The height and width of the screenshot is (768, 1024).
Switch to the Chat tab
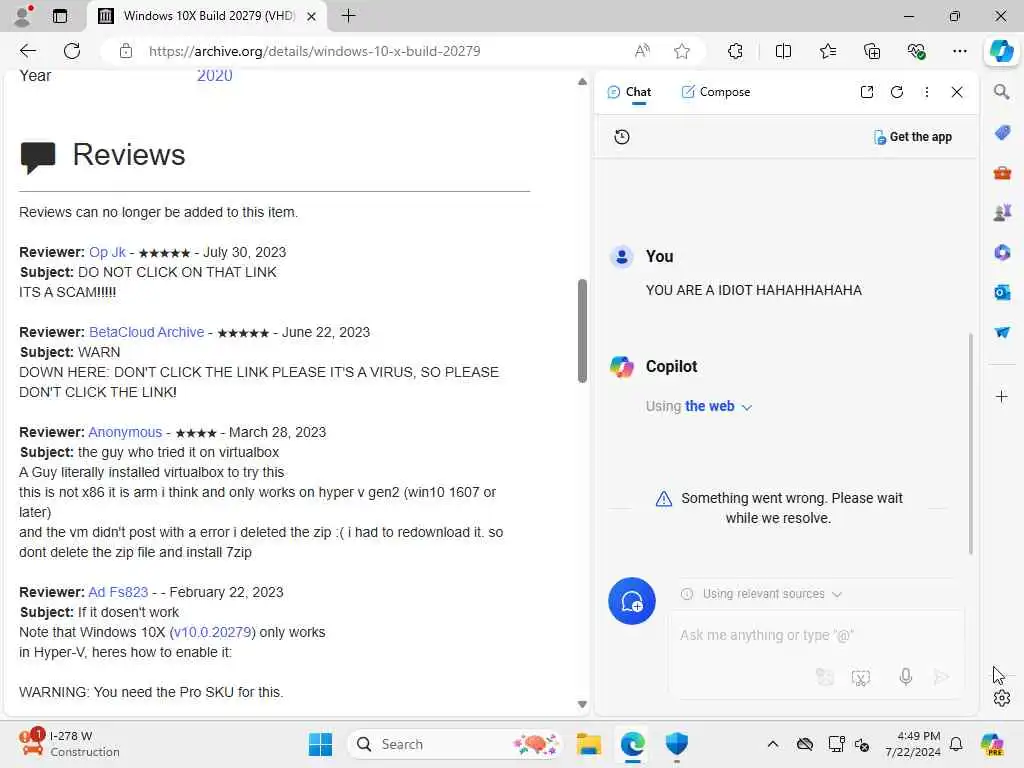629,92
